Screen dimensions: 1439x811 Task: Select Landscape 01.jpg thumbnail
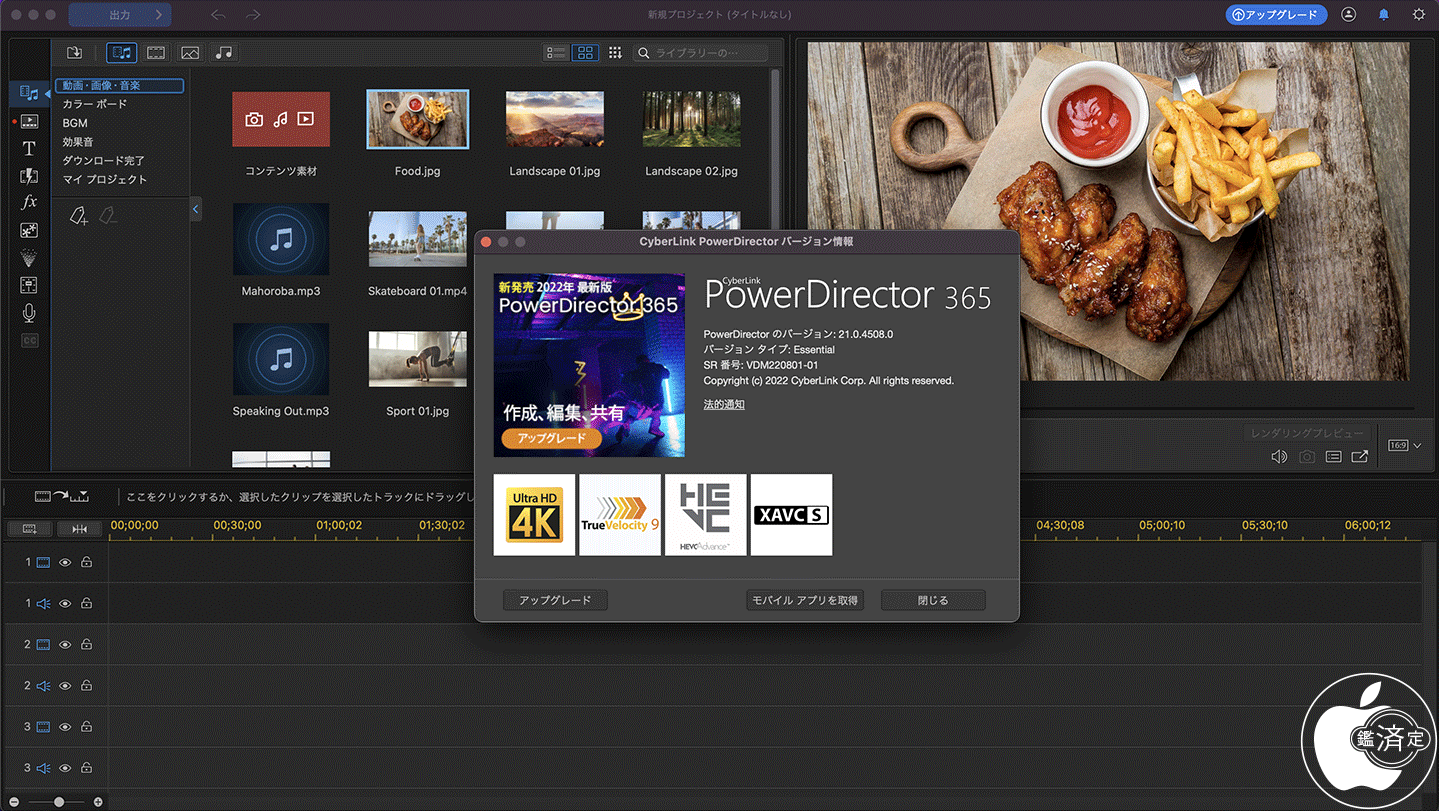tap(555, 120)
